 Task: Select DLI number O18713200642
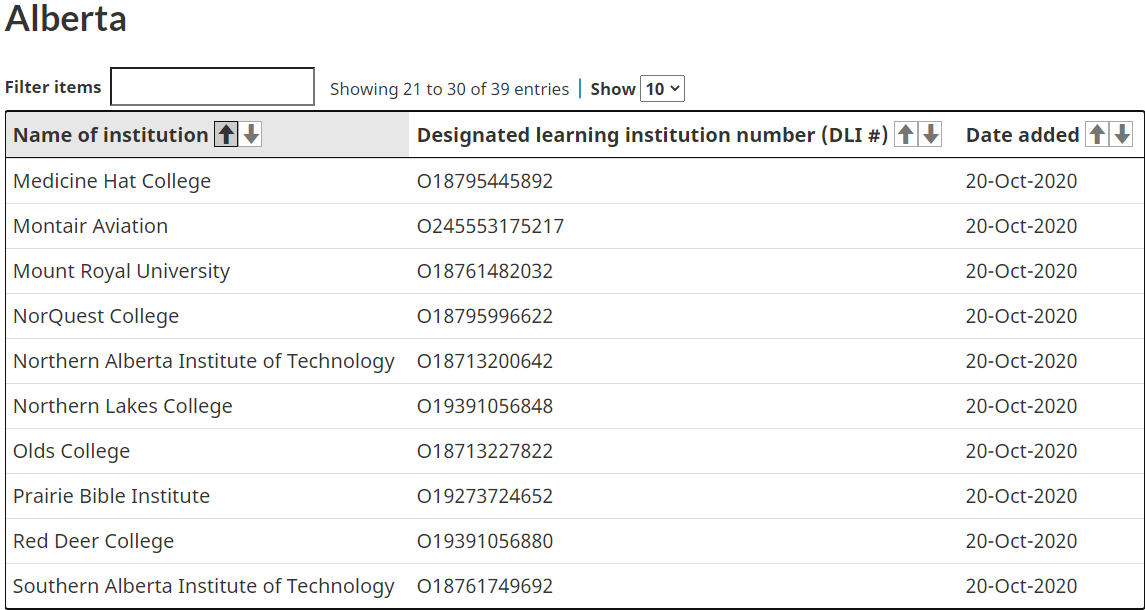coord(485,362)
